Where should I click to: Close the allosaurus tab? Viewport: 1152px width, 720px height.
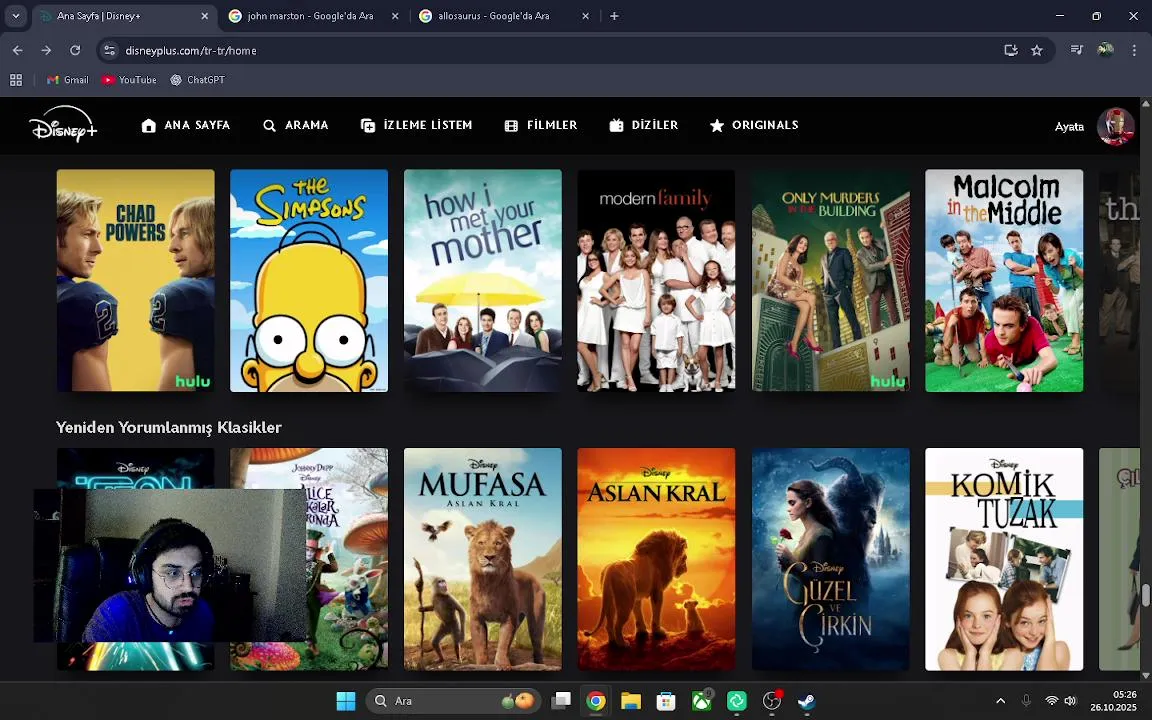tap(585, 16)
